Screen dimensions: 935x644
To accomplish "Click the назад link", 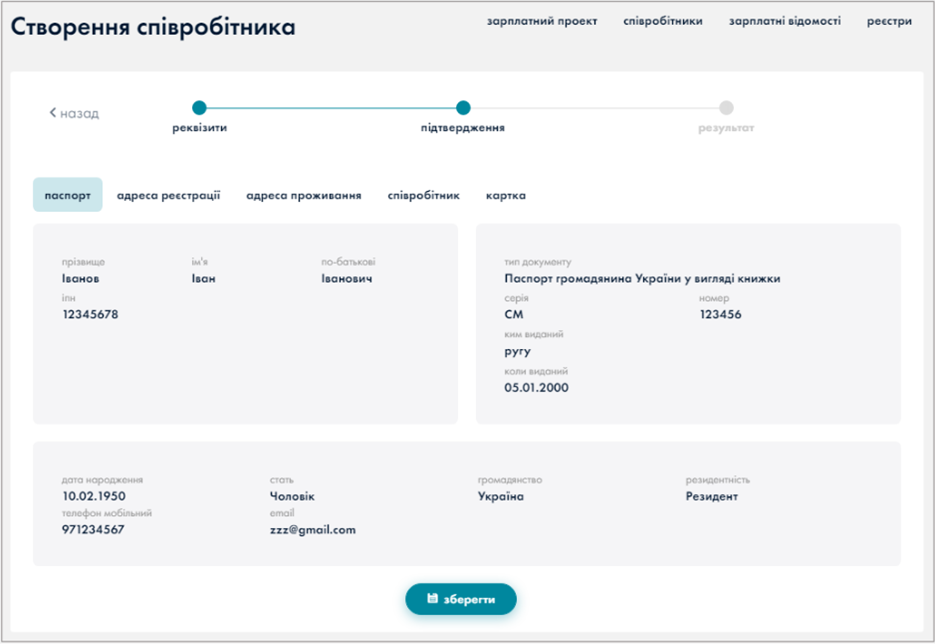I will point(79,114).
